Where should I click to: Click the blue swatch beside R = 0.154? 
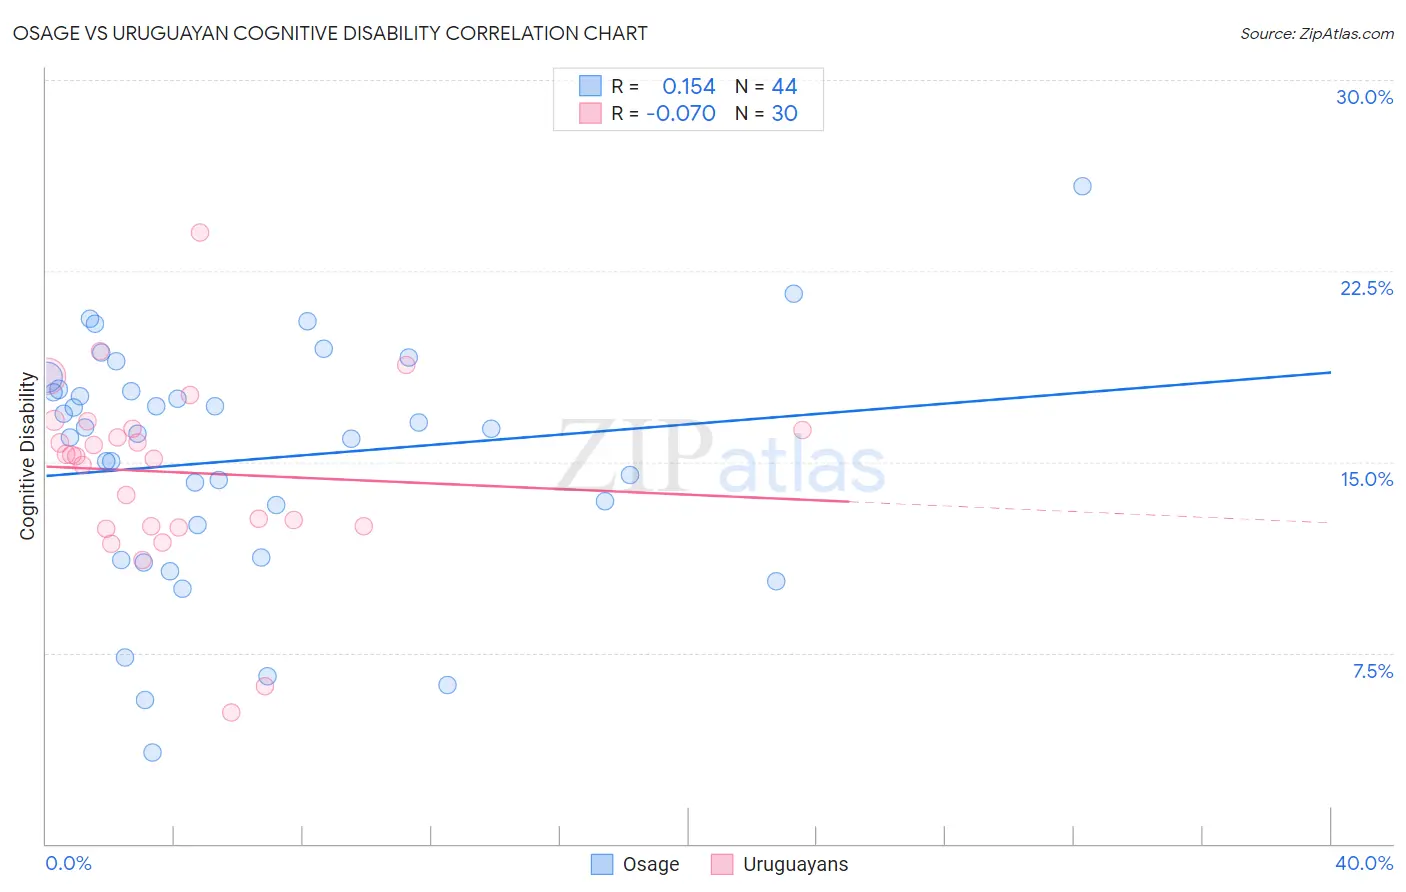click(x=590, y=86)
